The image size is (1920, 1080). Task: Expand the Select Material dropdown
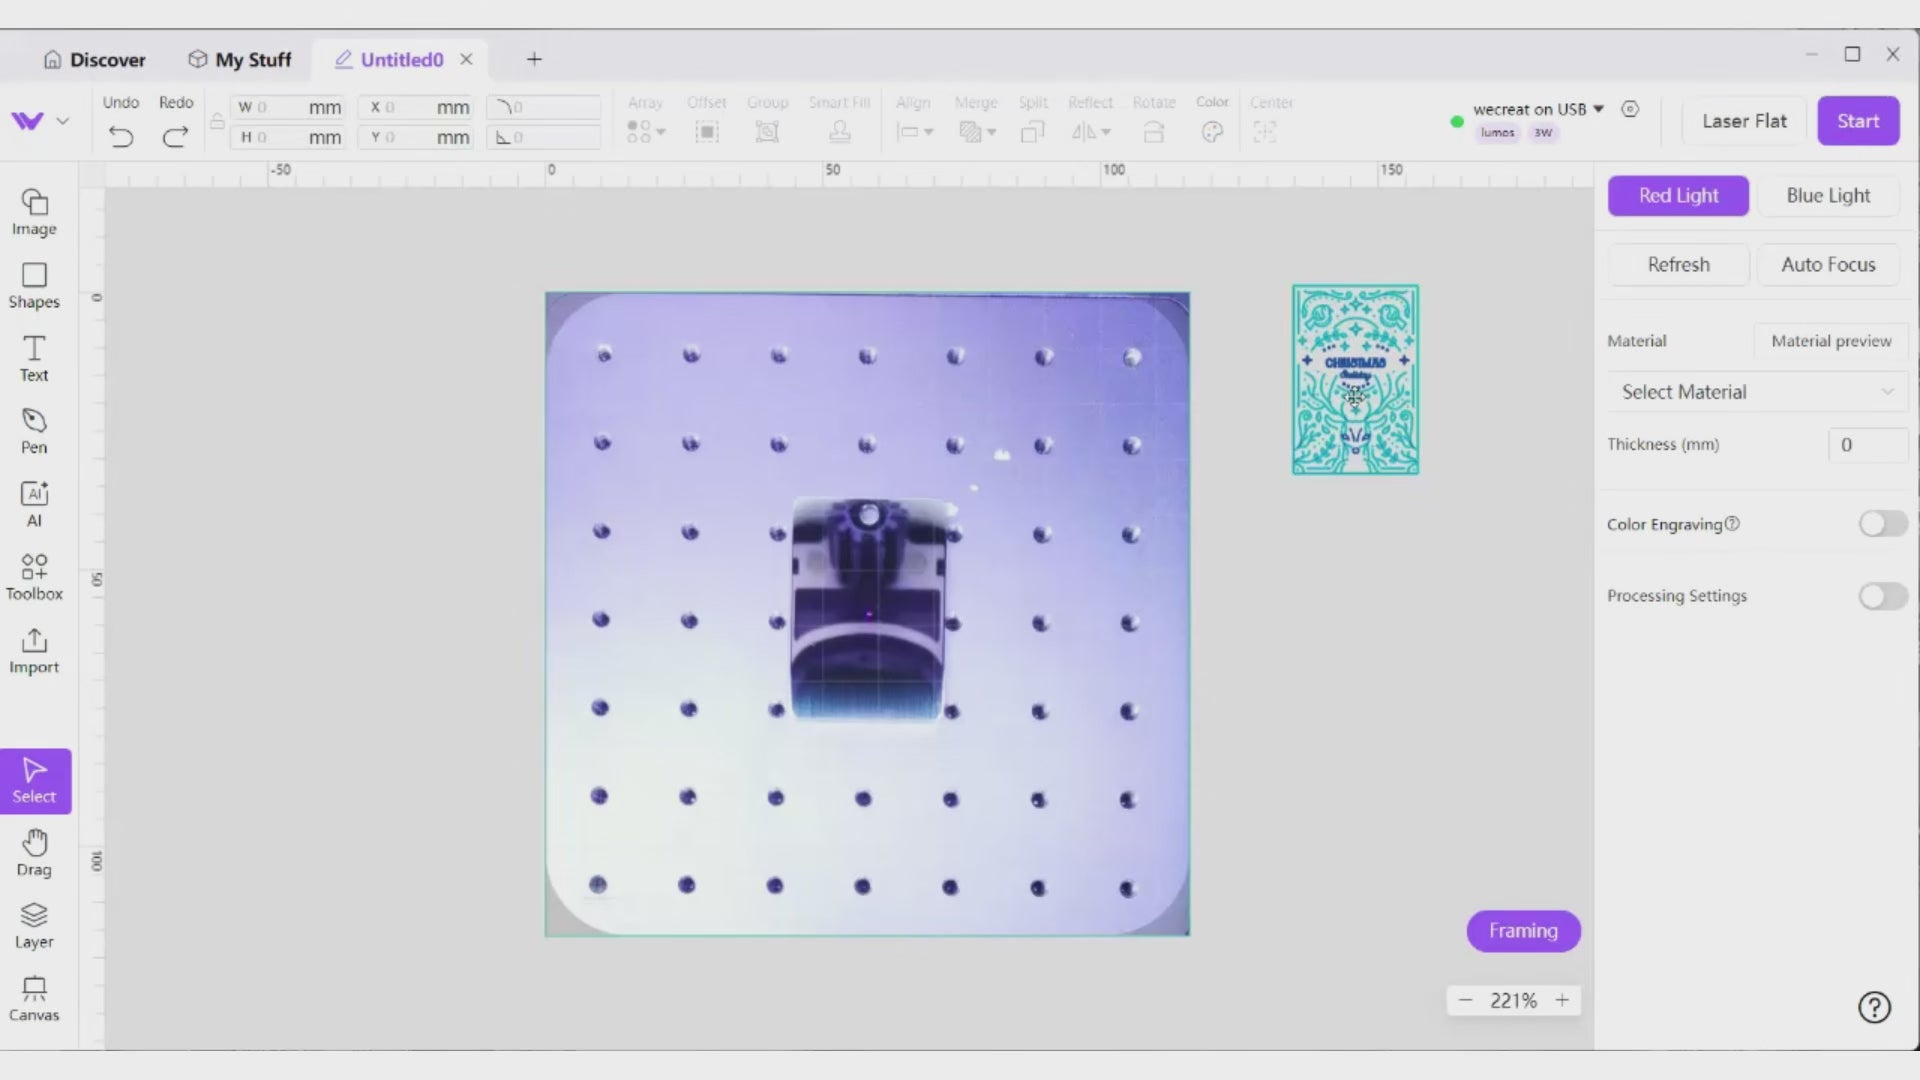[1757, 392]
